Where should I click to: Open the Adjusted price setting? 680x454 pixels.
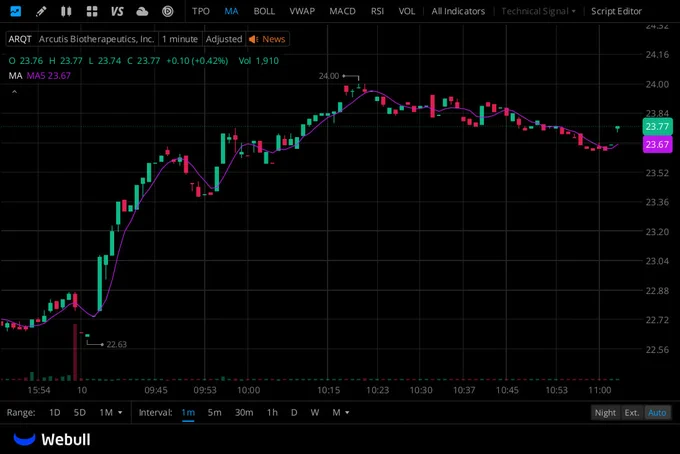click(x=224, y=39)
